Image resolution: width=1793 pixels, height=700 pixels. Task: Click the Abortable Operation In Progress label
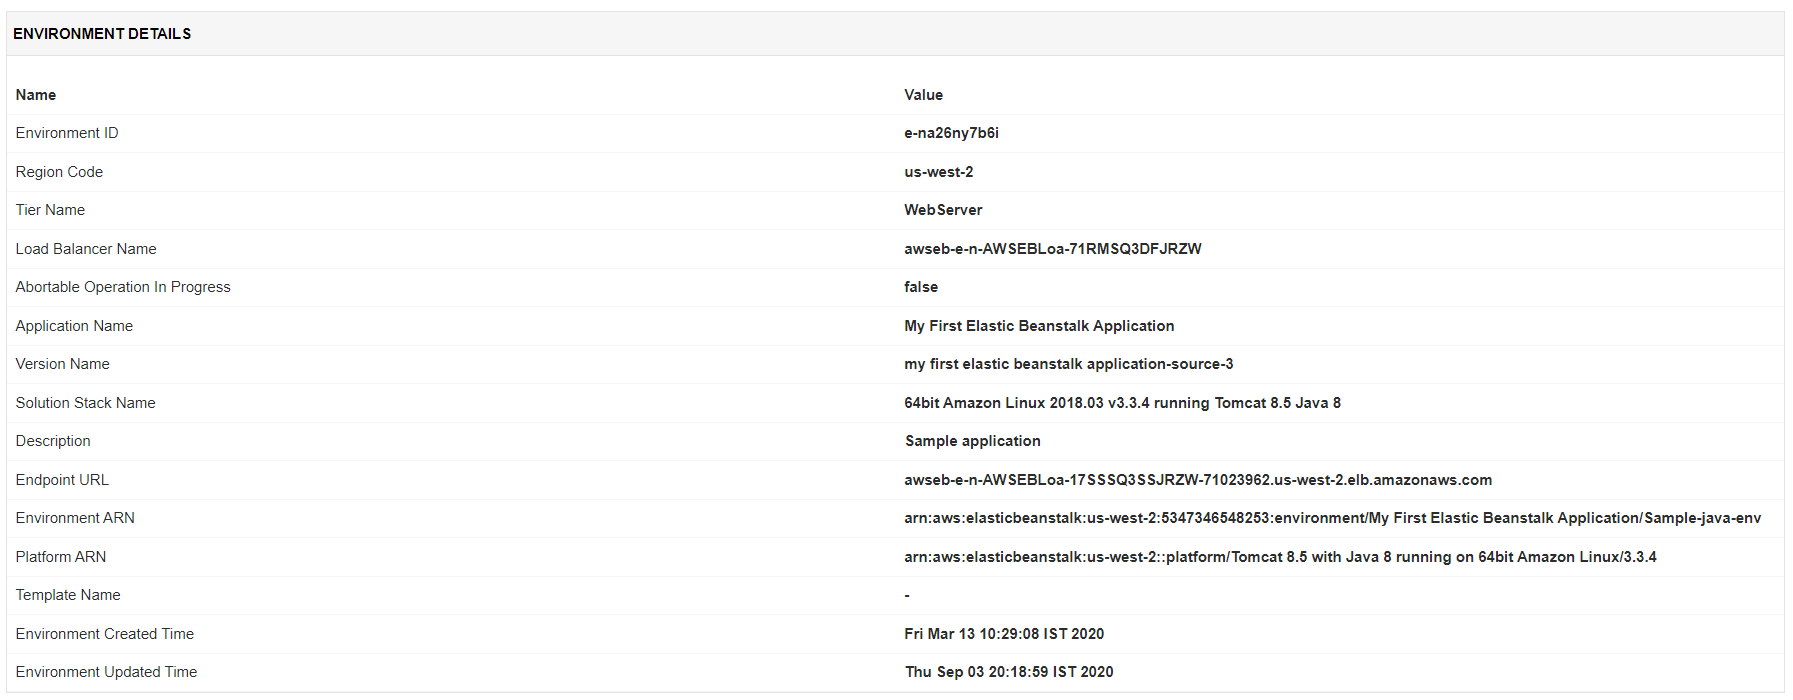(123, 287)
